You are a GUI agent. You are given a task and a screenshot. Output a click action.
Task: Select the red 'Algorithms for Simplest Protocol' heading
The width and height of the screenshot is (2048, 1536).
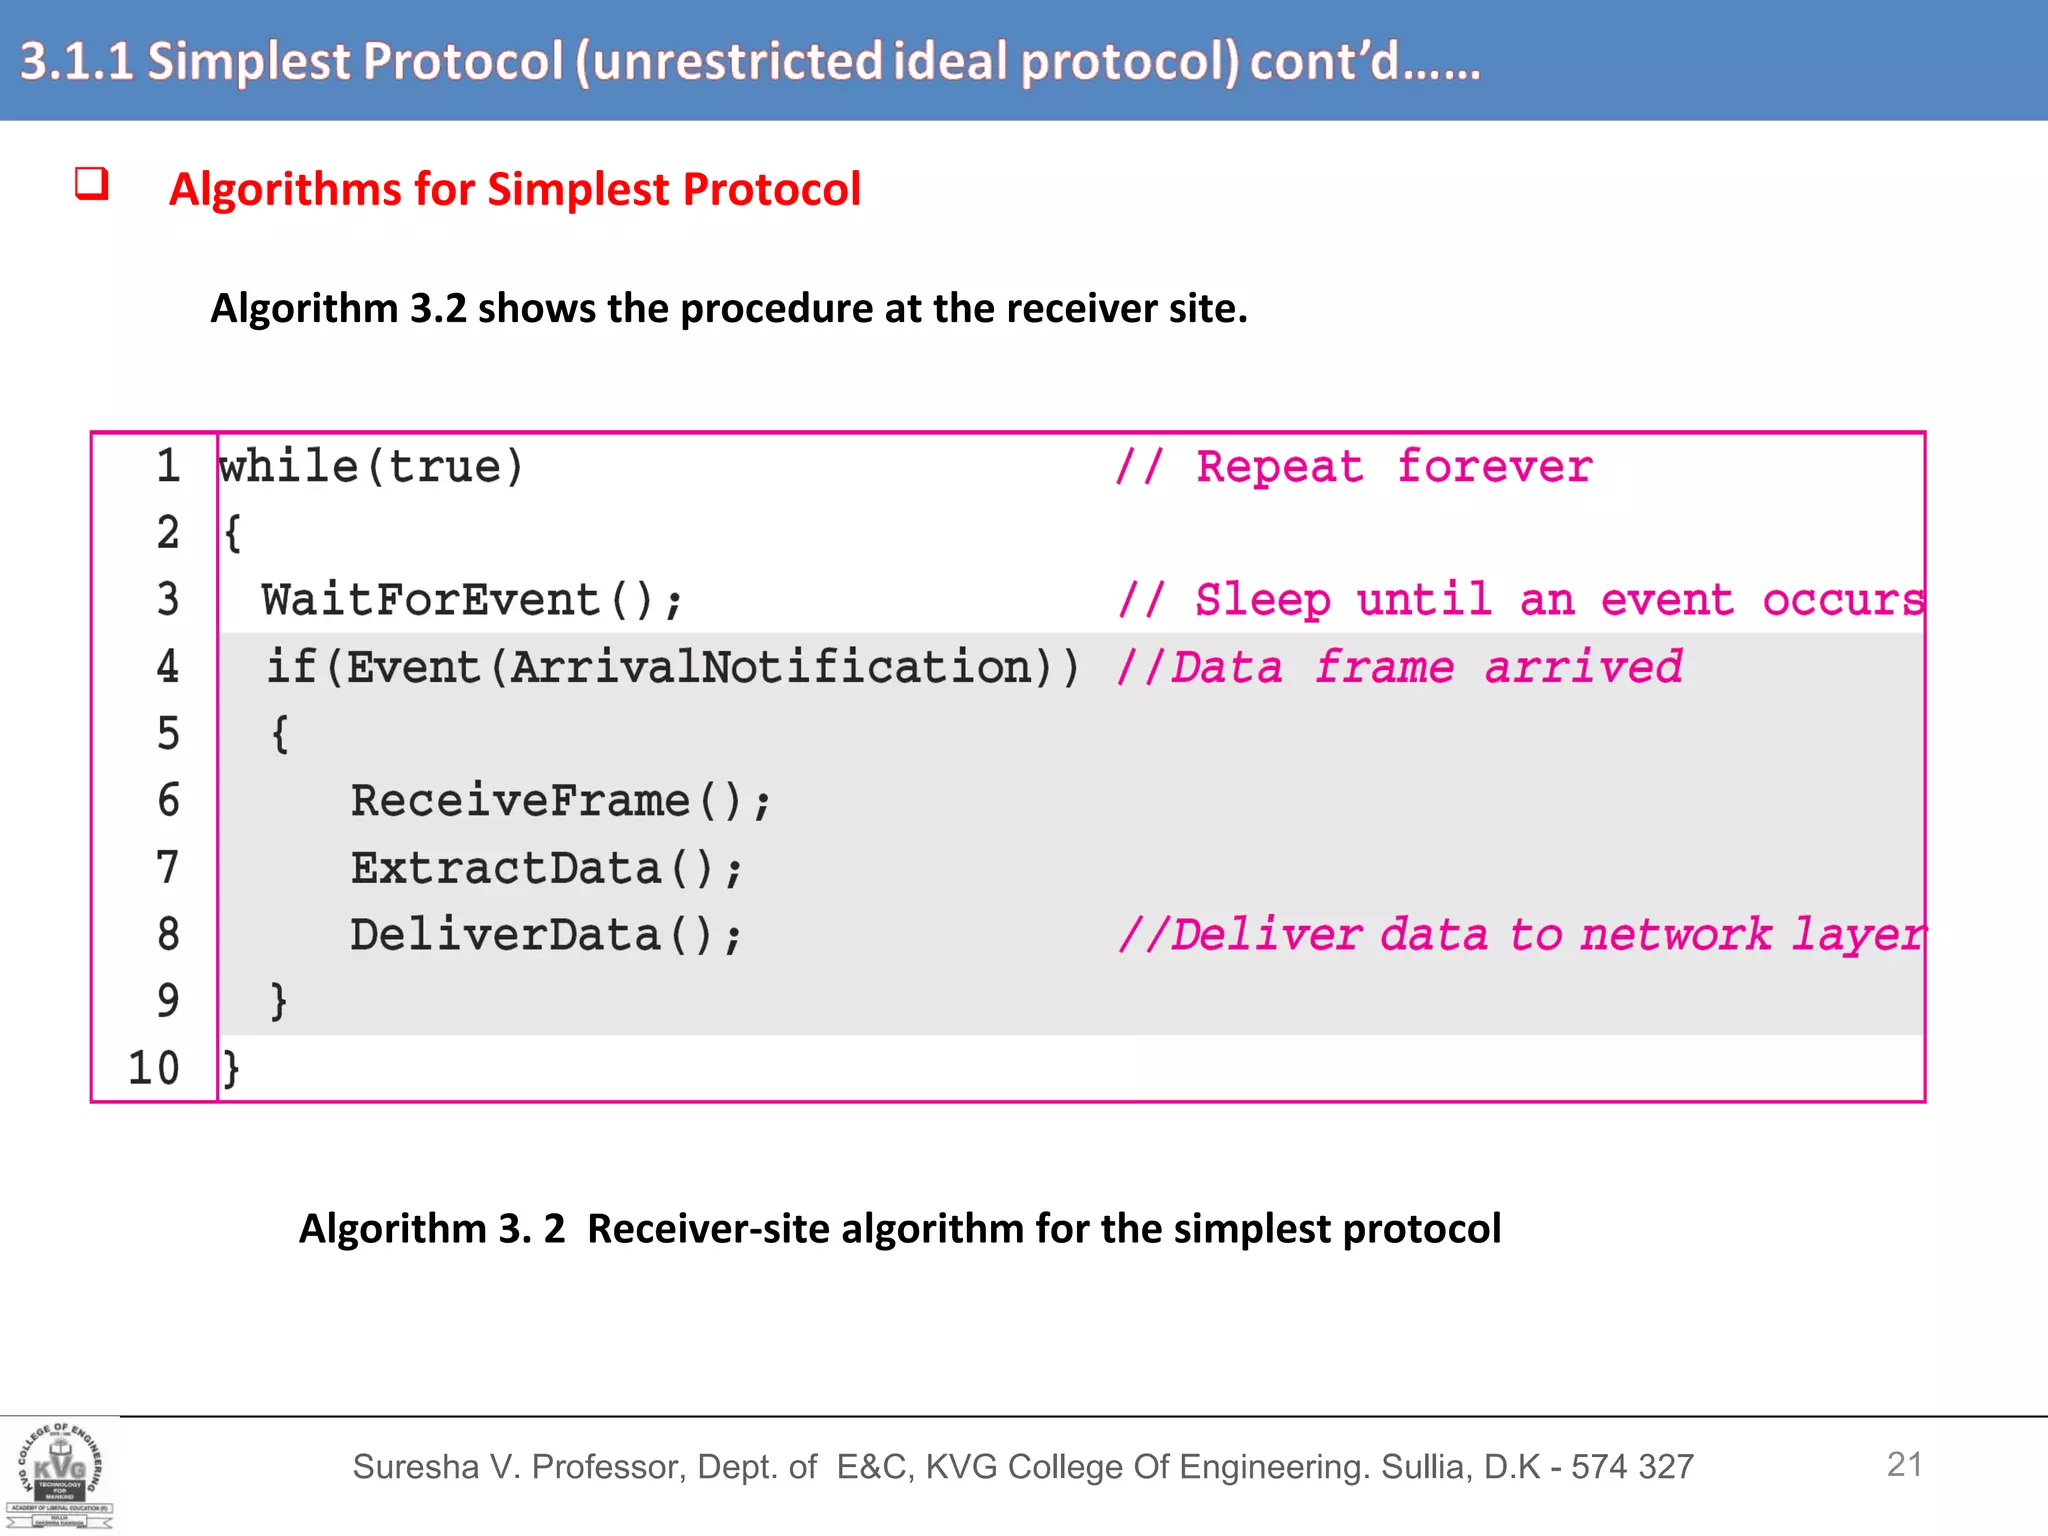pos(515,190)
